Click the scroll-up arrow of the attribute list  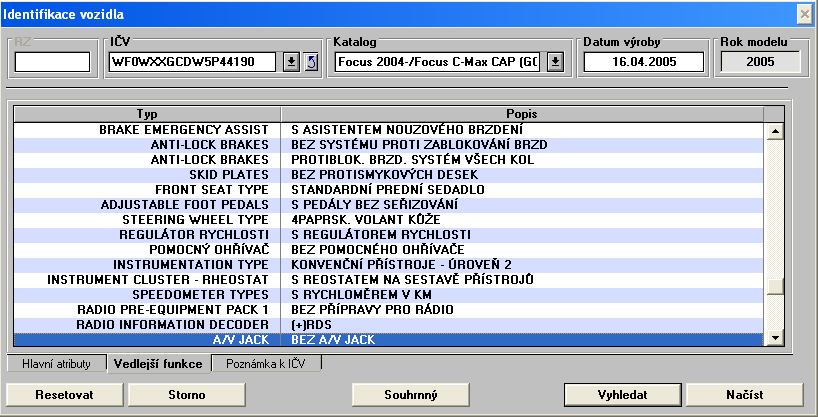(773, 130)
